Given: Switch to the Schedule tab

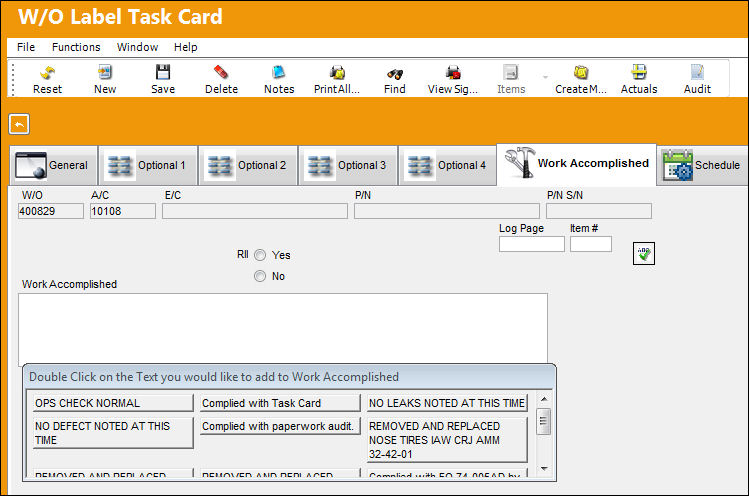Looking at the screenshot, I should pos(702,165).
